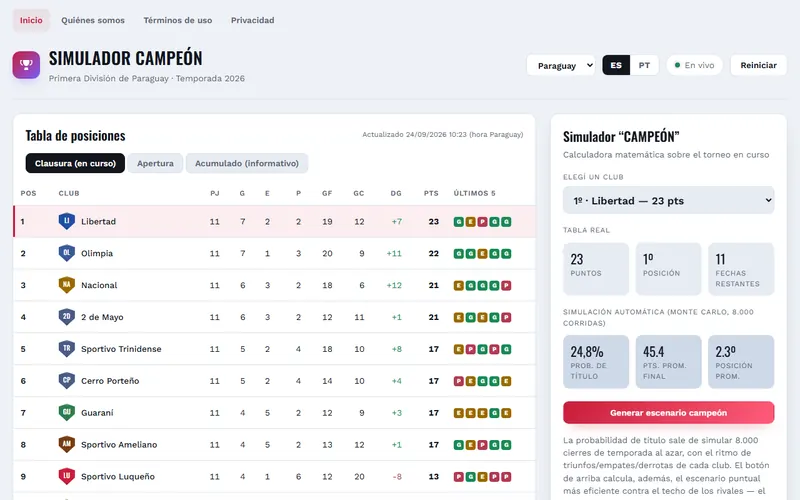The image size is (800, 500).
Task: Click the Nacional club shield icon
Action: pyautogui.click(x=67, y=285)
